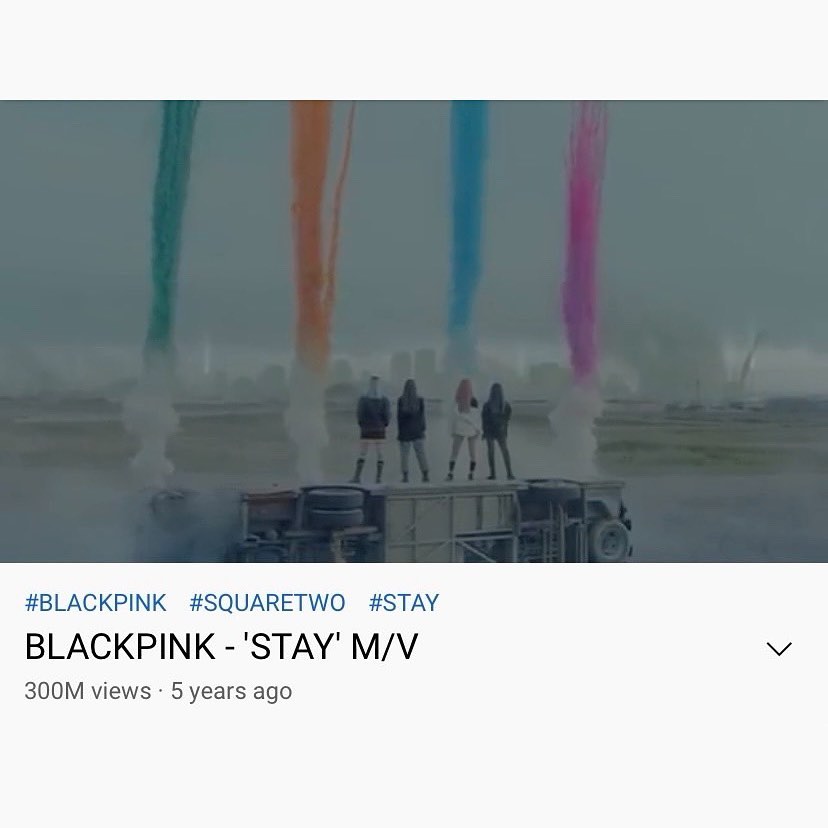828x828 pixels.
Task: Expand the video description chevron
Action: click(x=779, y=648)
